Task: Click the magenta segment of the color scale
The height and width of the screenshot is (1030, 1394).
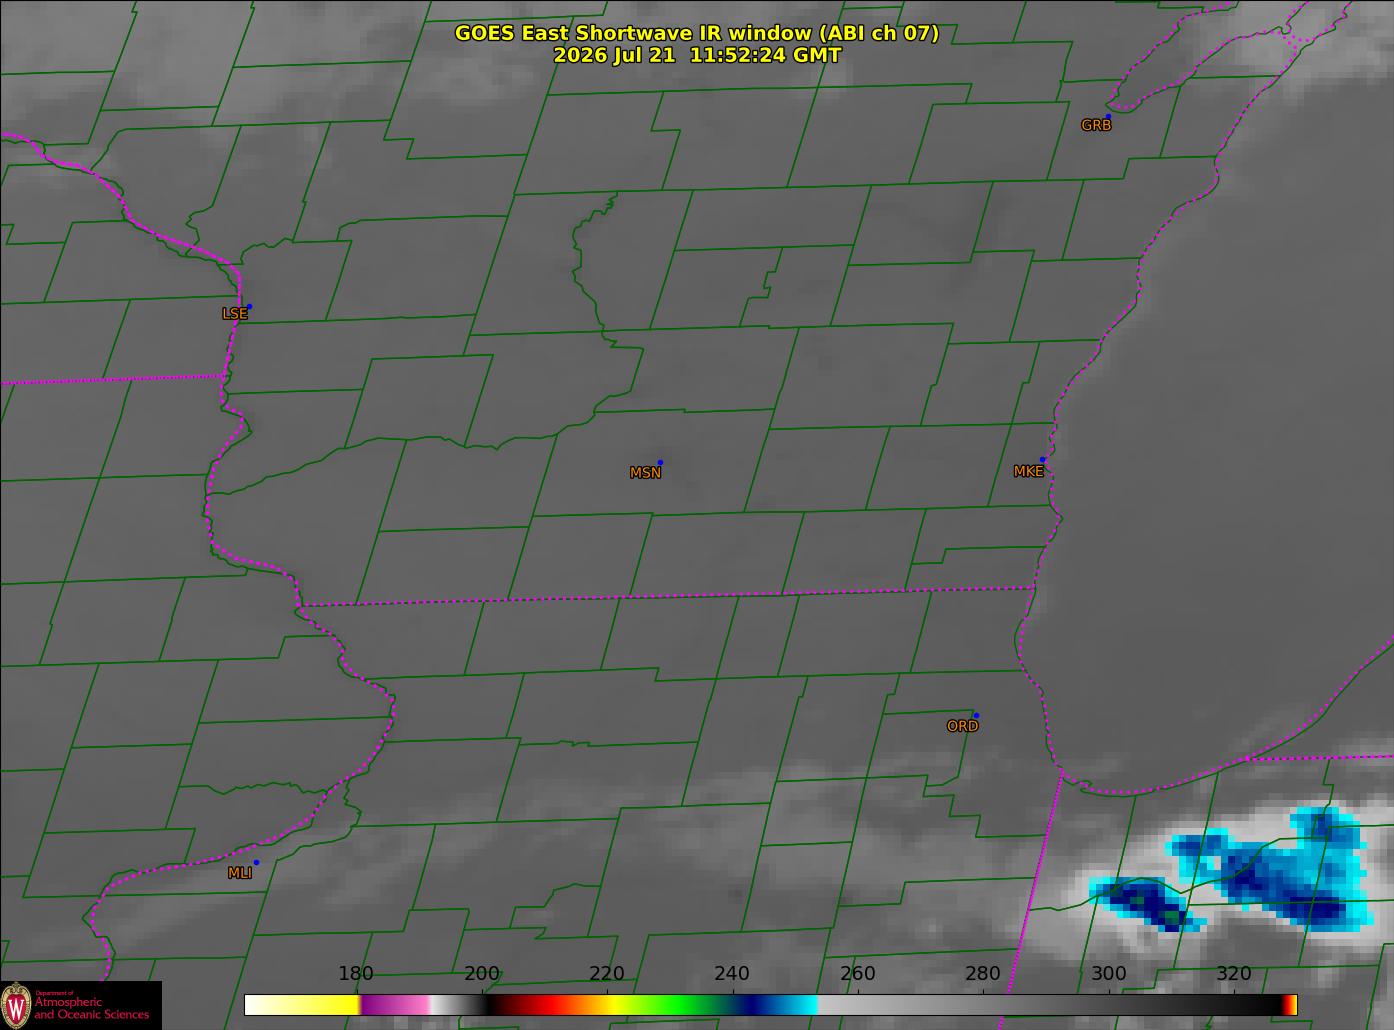Action: [x=394, y=1005]
